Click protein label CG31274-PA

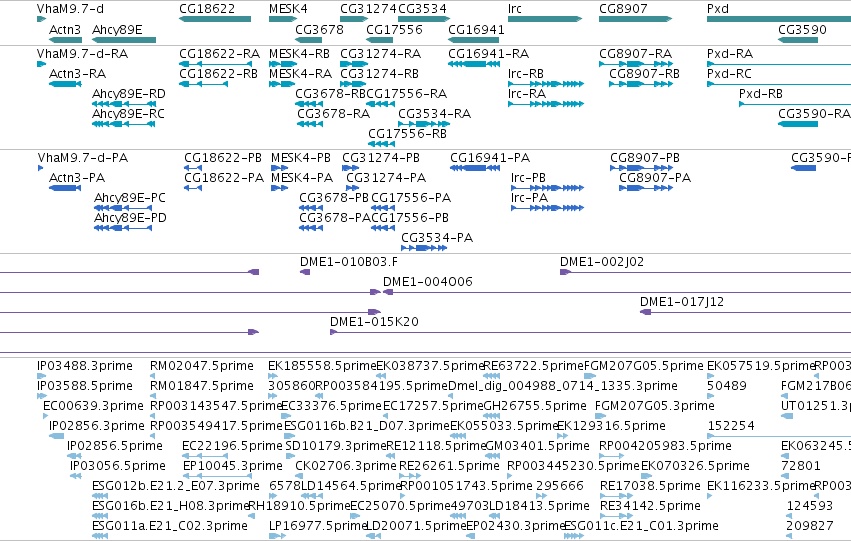pyautogui.click(x=386, y=178)
